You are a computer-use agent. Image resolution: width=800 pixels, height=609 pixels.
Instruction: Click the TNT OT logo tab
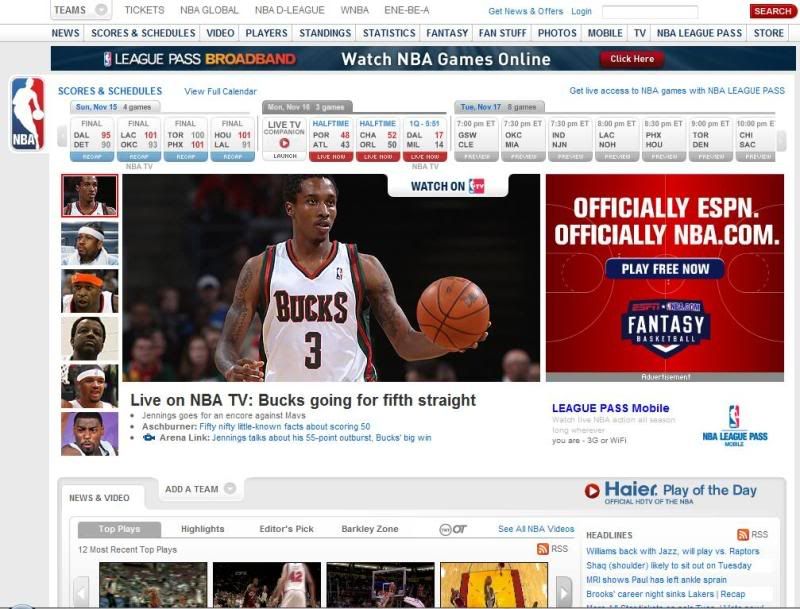click(453, 529)
